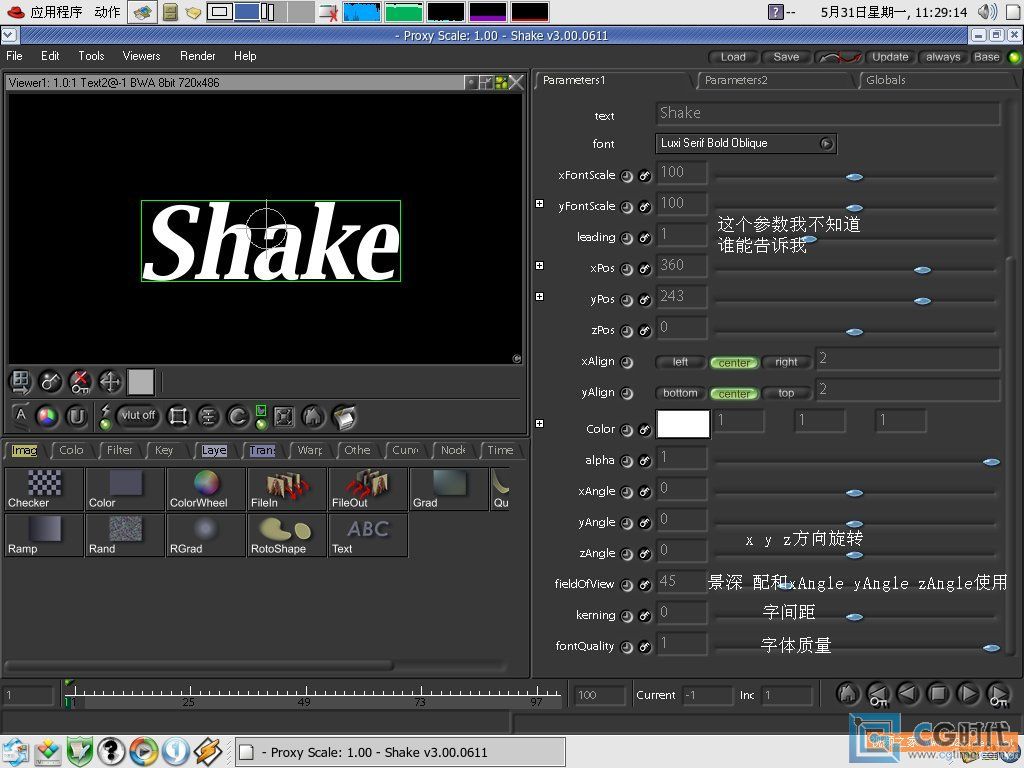
Task: Click the alpha slider handle
Action: click(991, 462)
